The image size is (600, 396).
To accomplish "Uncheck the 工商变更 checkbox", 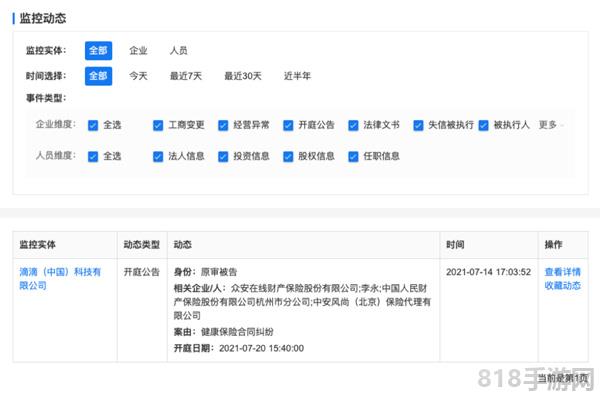I will point(158,125).
